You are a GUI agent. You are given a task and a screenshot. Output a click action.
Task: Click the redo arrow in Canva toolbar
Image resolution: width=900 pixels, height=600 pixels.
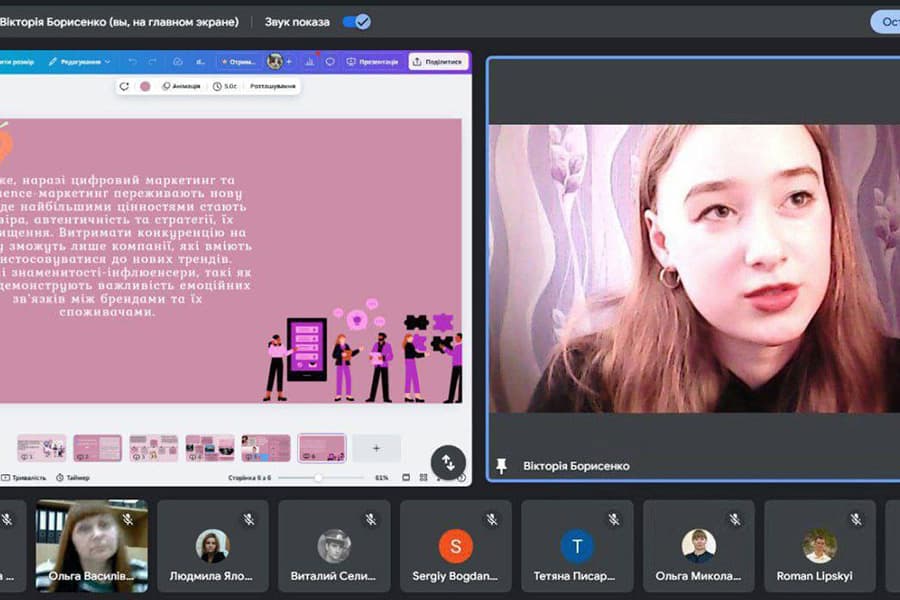click(153, 62)
